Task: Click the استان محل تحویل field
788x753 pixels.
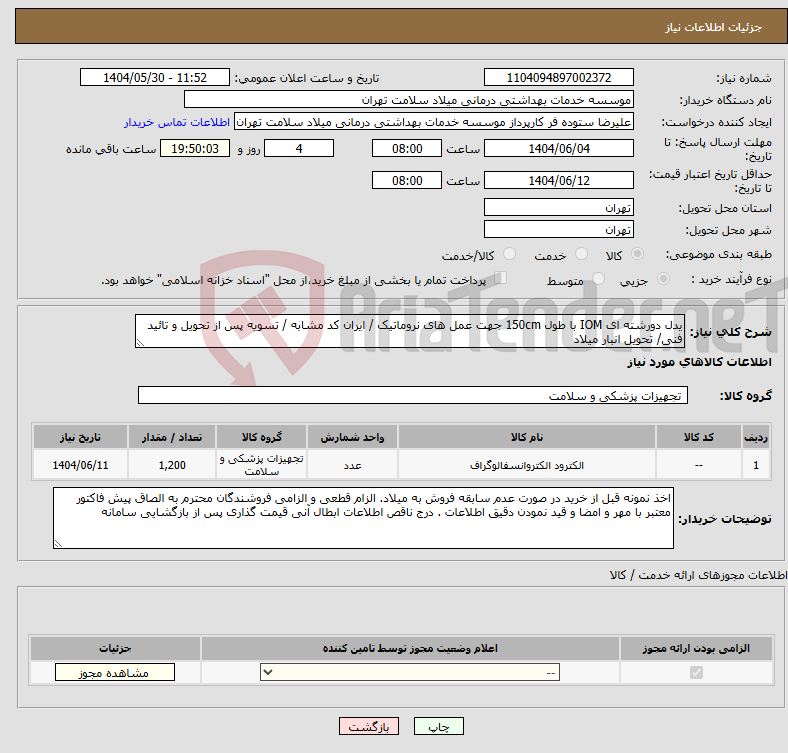Action: click(558, 208)
